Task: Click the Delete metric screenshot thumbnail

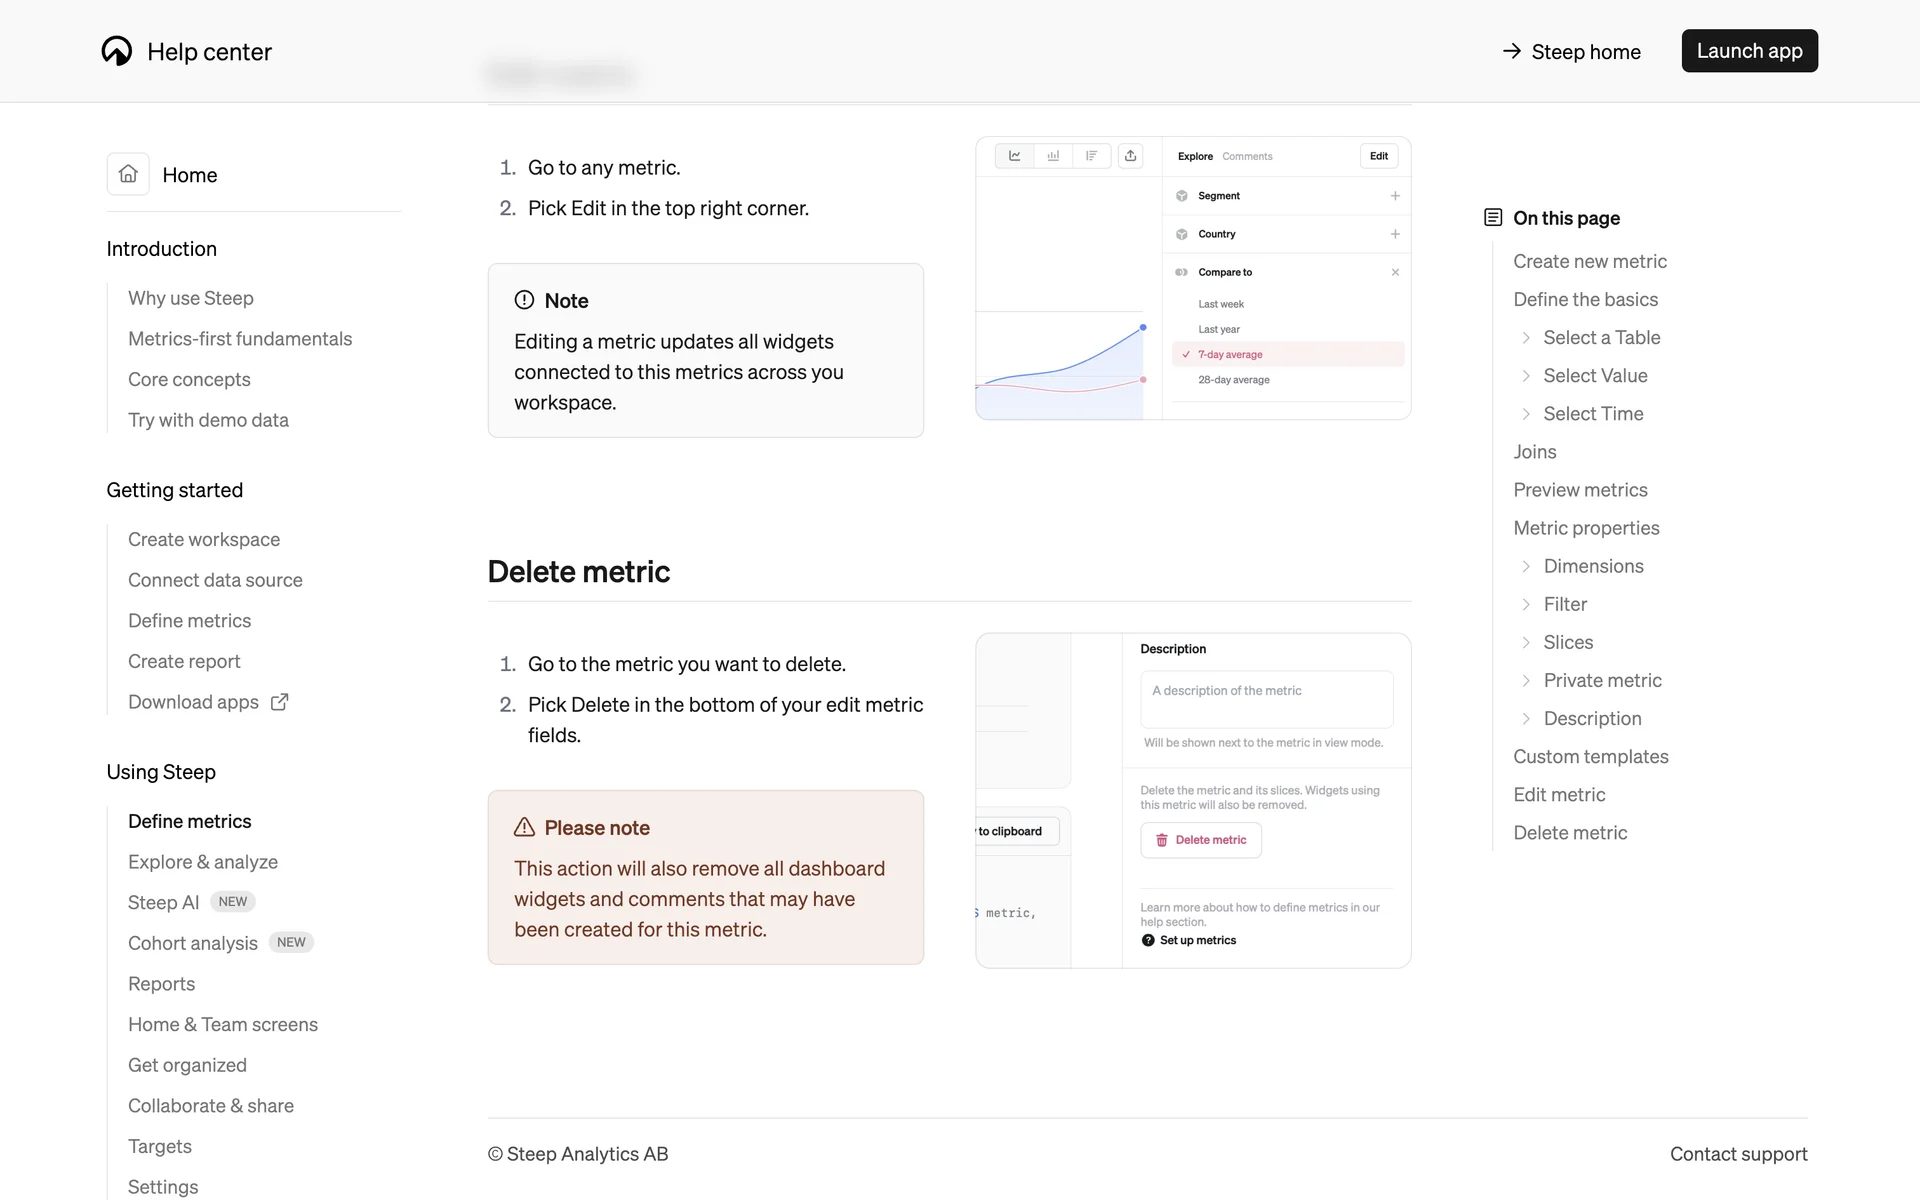Action: pos(1192,800)
